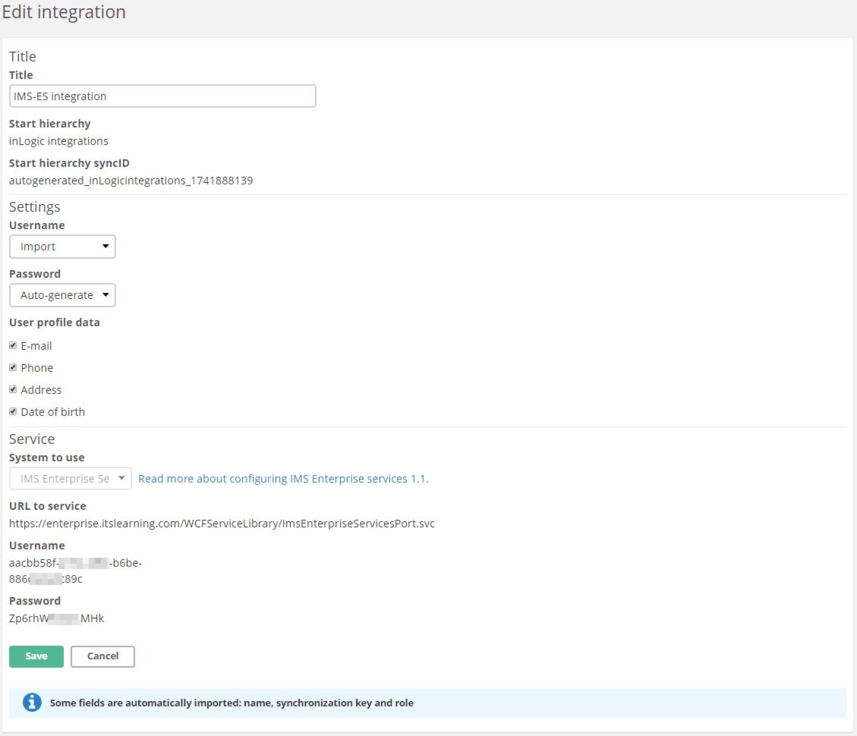Open the Username Import dropdown
Image resolution: width=857 pixels, height=736 pixels.
click(x=62, y=247)
